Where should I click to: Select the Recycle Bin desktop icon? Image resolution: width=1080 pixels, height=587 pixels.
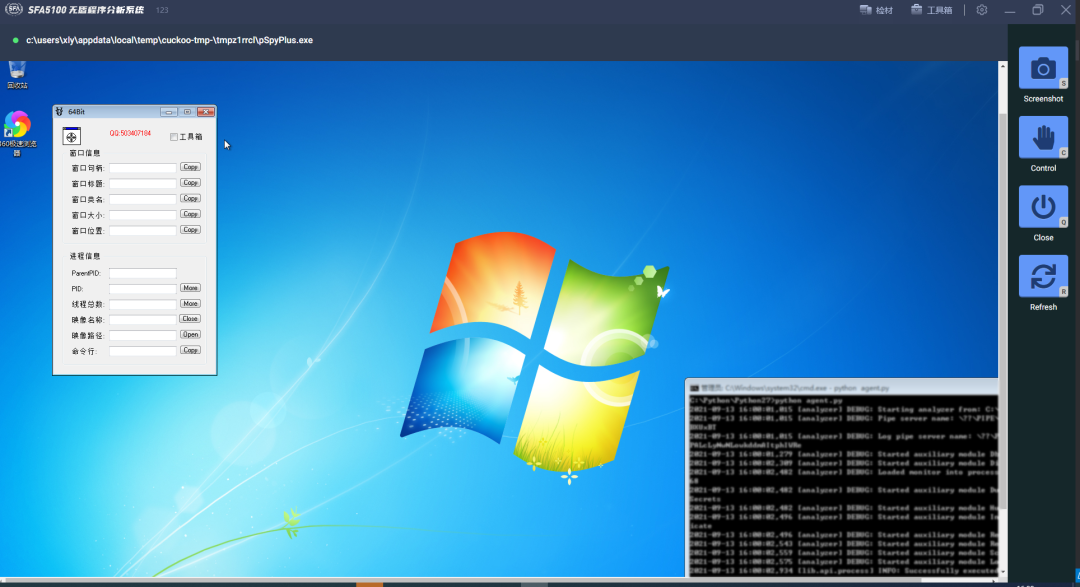coord(17,74)
